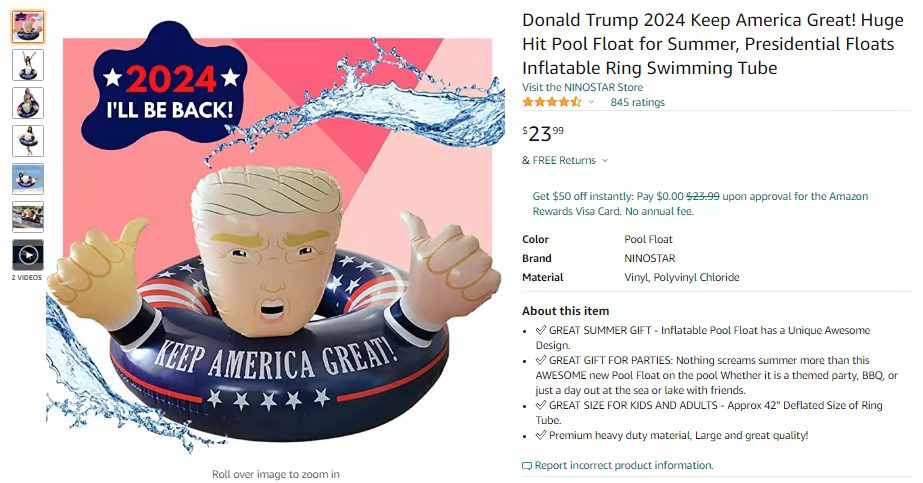Expand the FREE Returns dropdown arrow
The image size is (923, 483).
[x=605, y=160]
